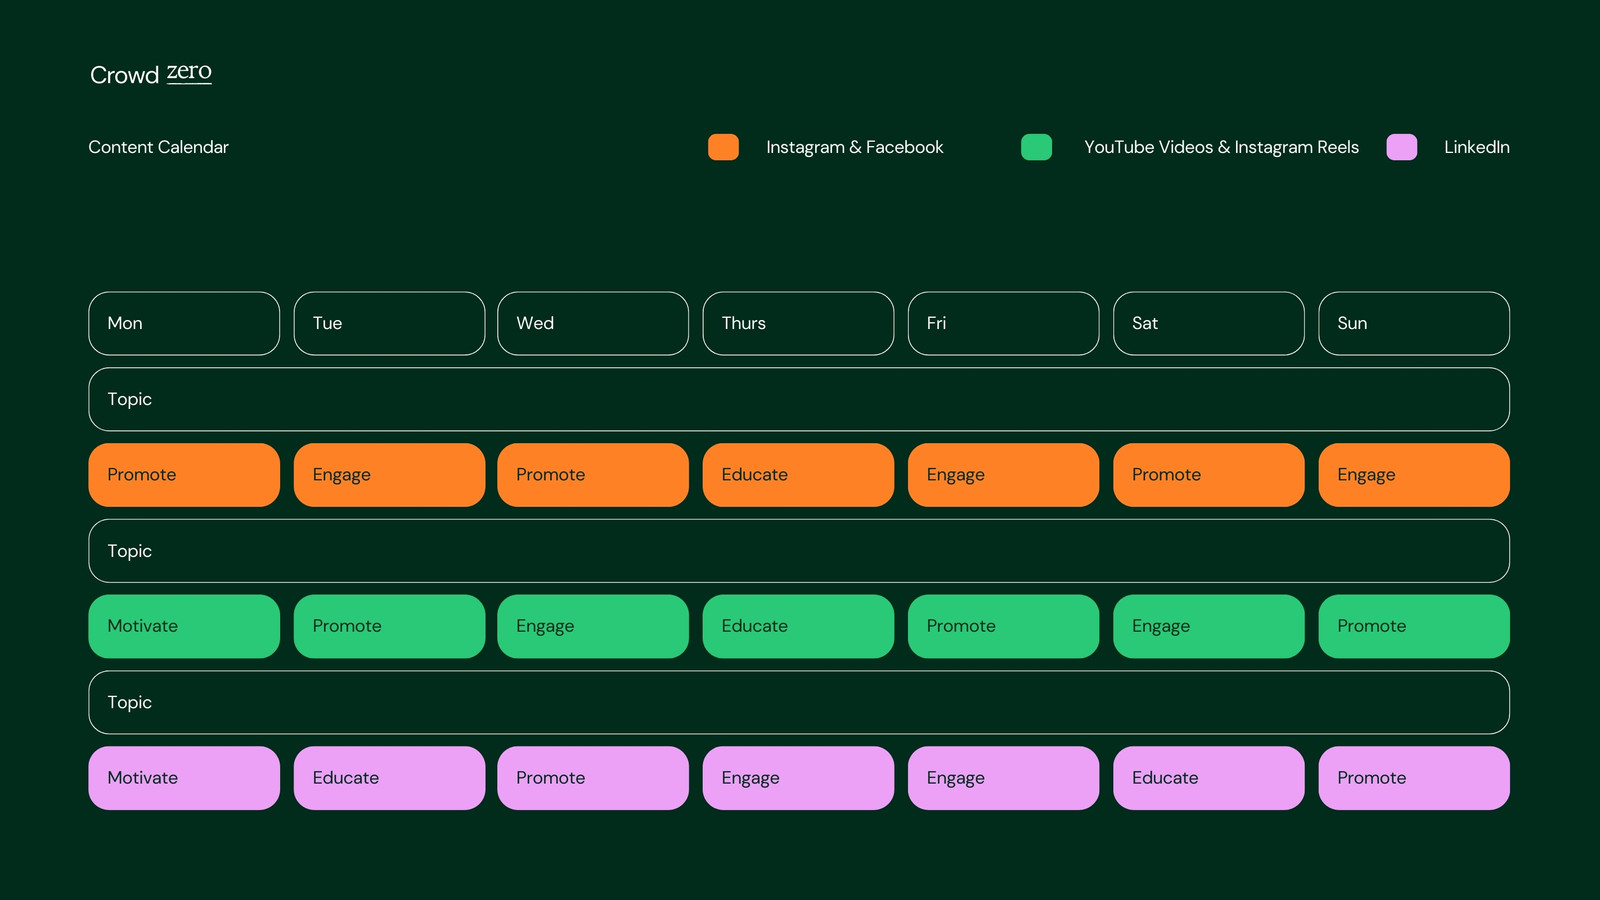
Task: Open Saturday's pink Educate card
Action: coord(1209,778)
